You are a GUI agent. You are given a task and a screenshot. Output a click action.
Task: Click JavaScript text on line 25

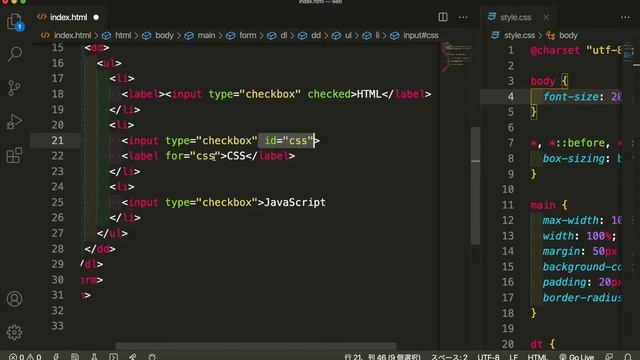click(295, 202)
